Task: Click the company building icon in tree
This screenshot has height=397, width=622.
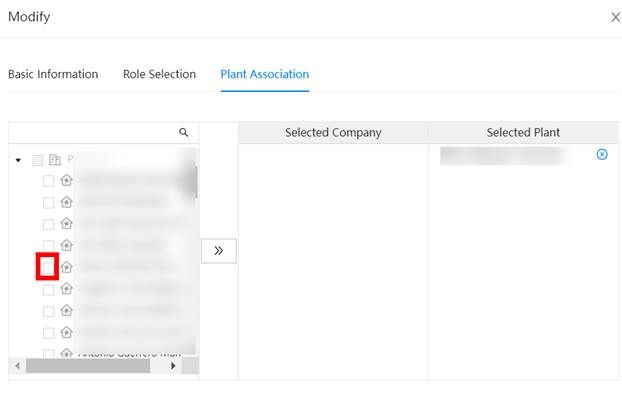Action: [x=55, y=160]
